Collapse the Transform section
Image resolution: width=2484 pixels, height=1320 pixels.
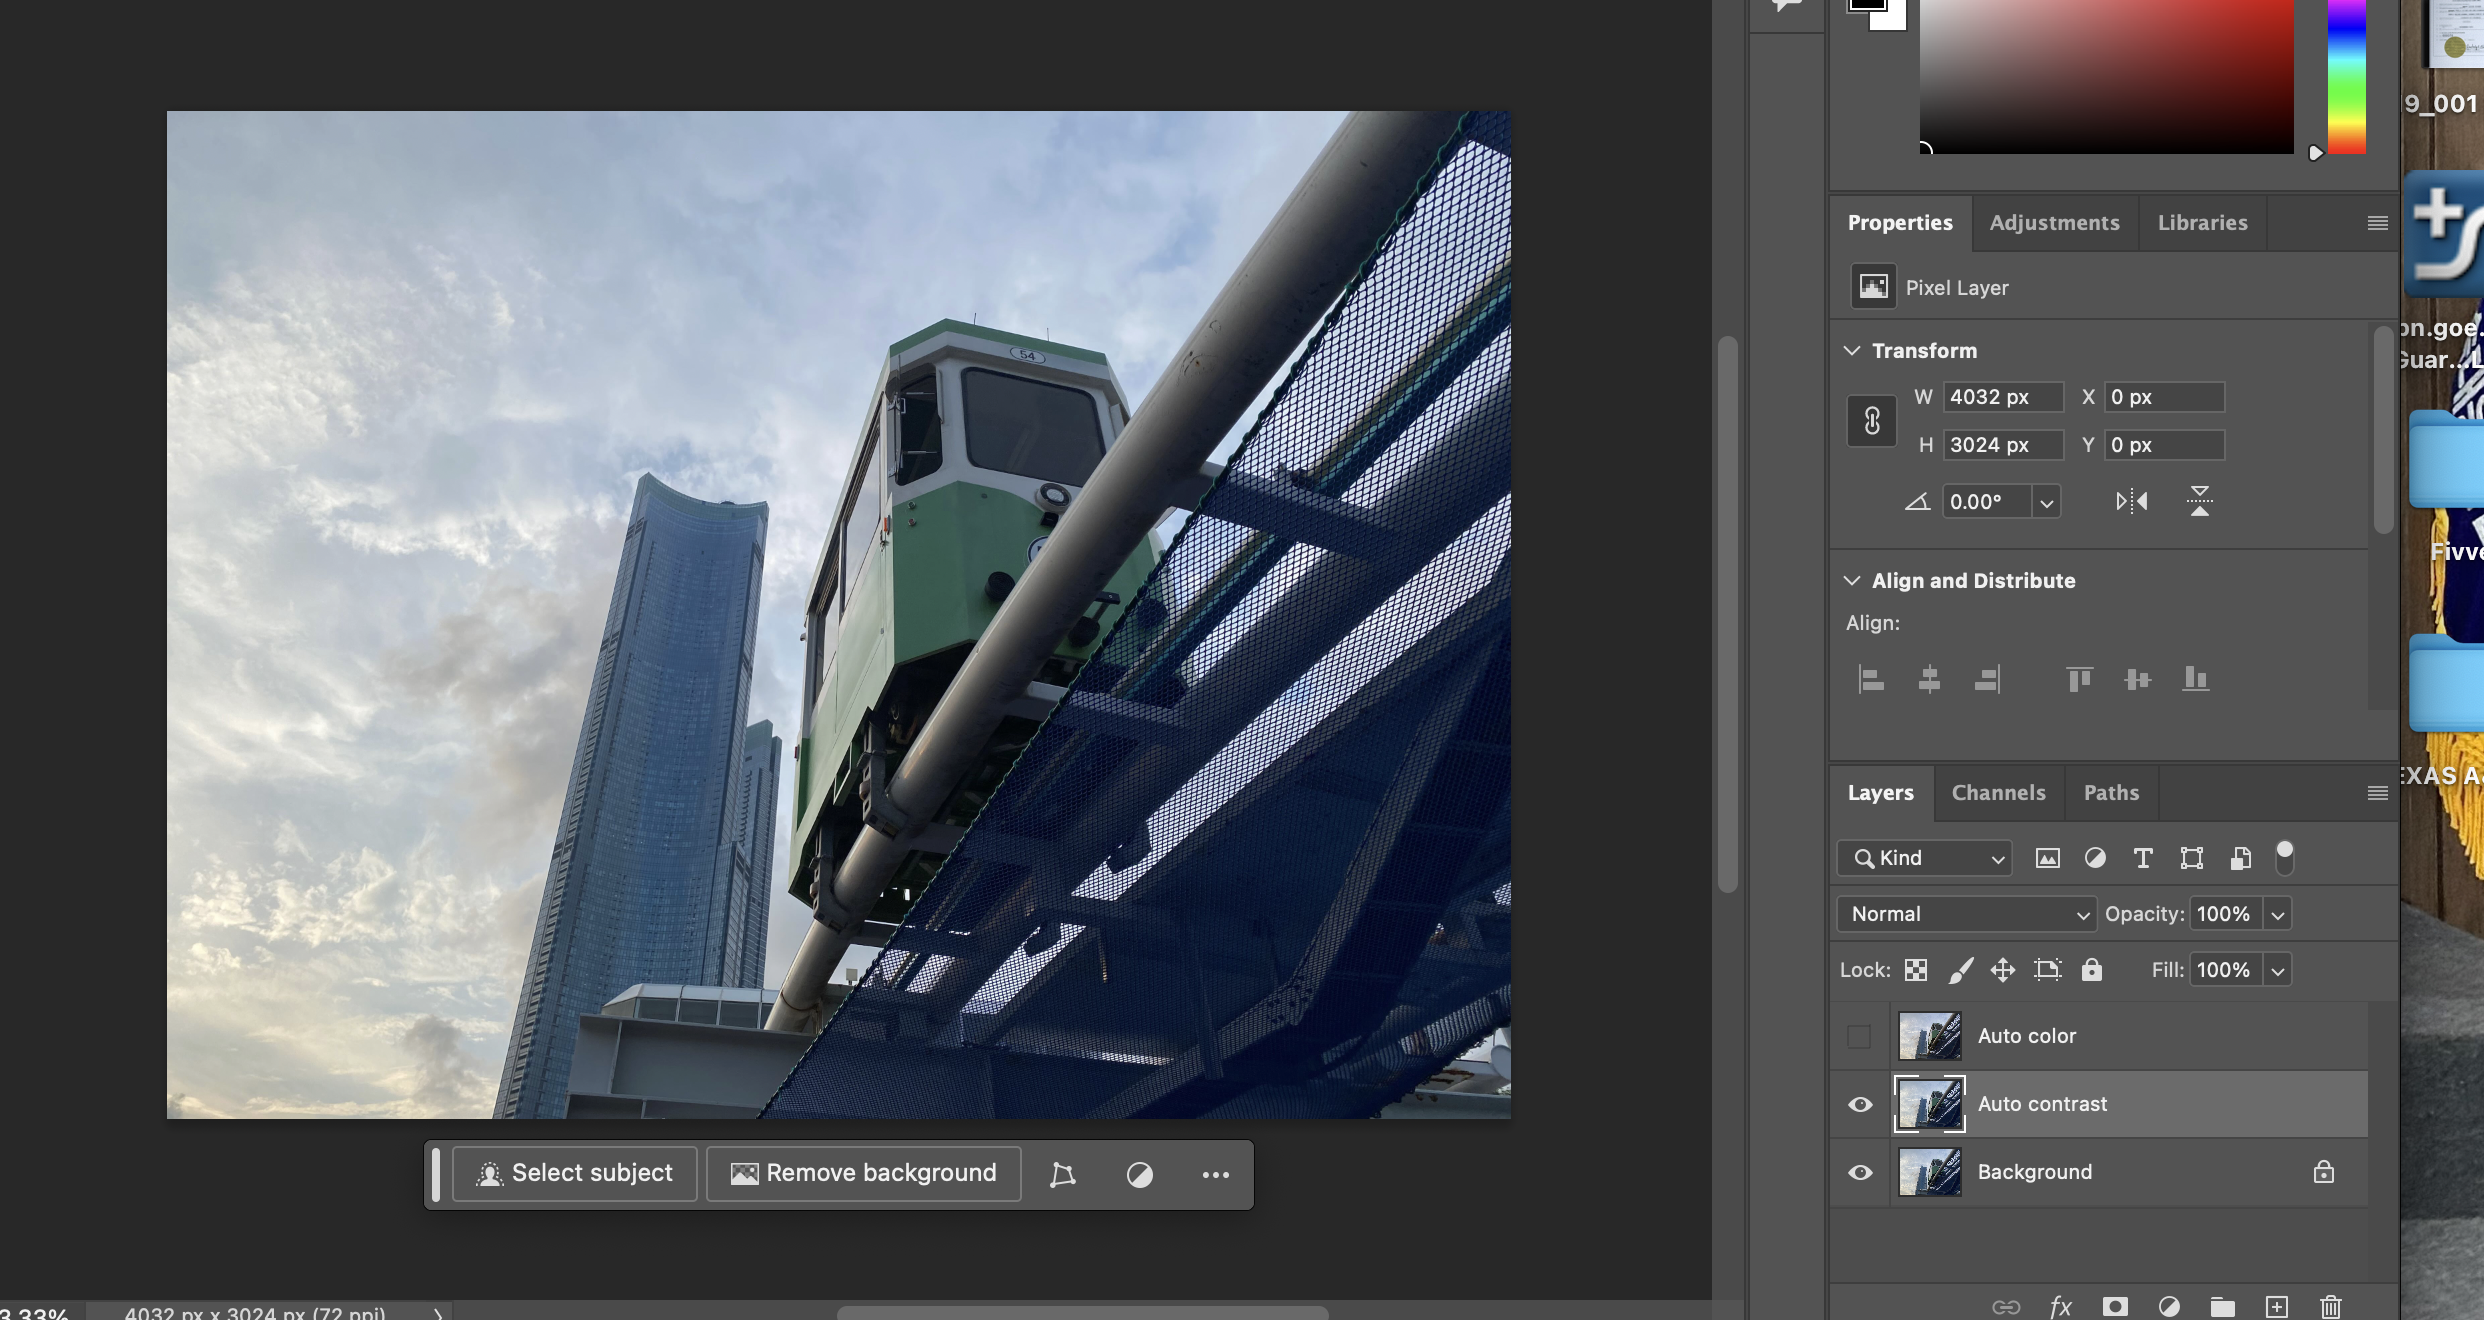1852,351
